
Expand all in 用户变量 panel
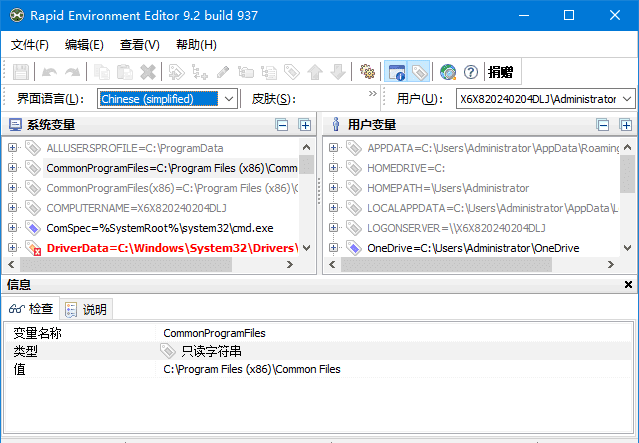[x=626, y=125]
